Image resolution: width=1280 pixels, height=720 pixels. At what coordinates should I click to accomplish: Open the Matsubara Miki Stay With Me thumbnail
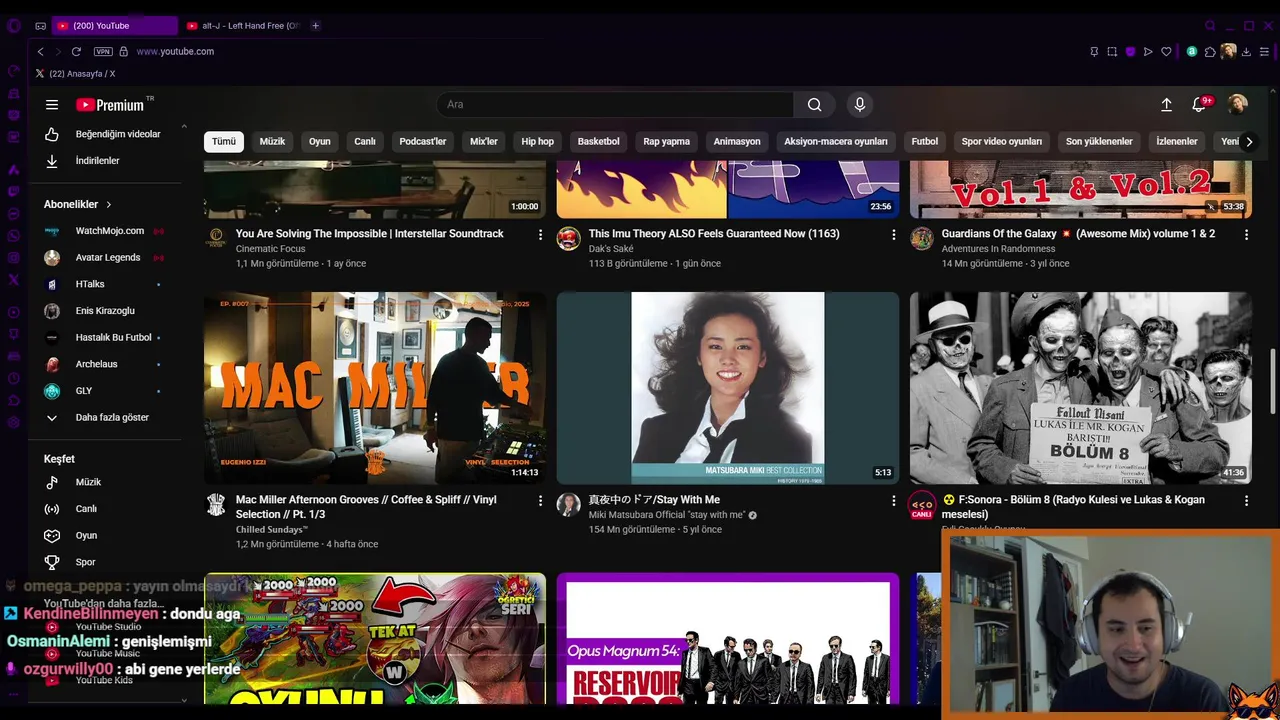pyautogui.click(x=728, y=388)
